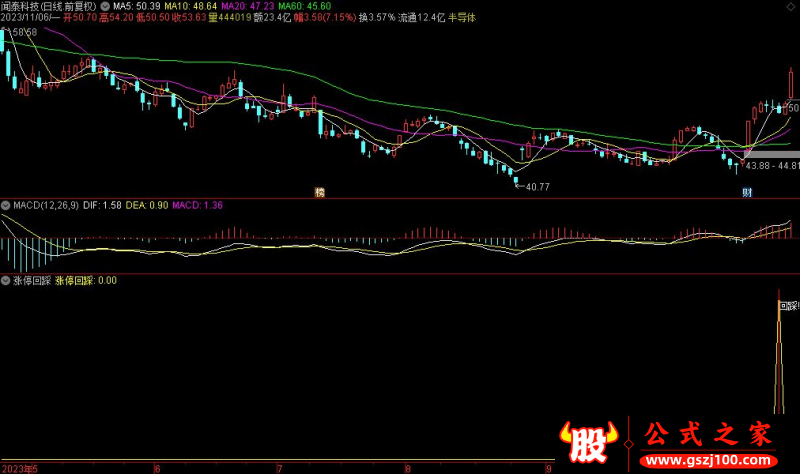Viewport: 800px width, 474px height.
Task: Click the change value 幅3.58(7.15%)
Action: coord(325,17)
